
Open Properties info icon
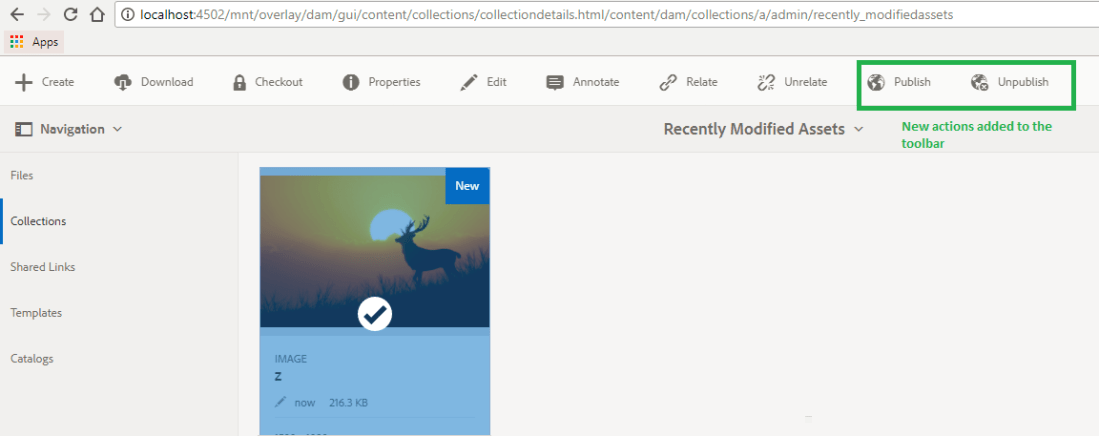[x=351, y=82]
